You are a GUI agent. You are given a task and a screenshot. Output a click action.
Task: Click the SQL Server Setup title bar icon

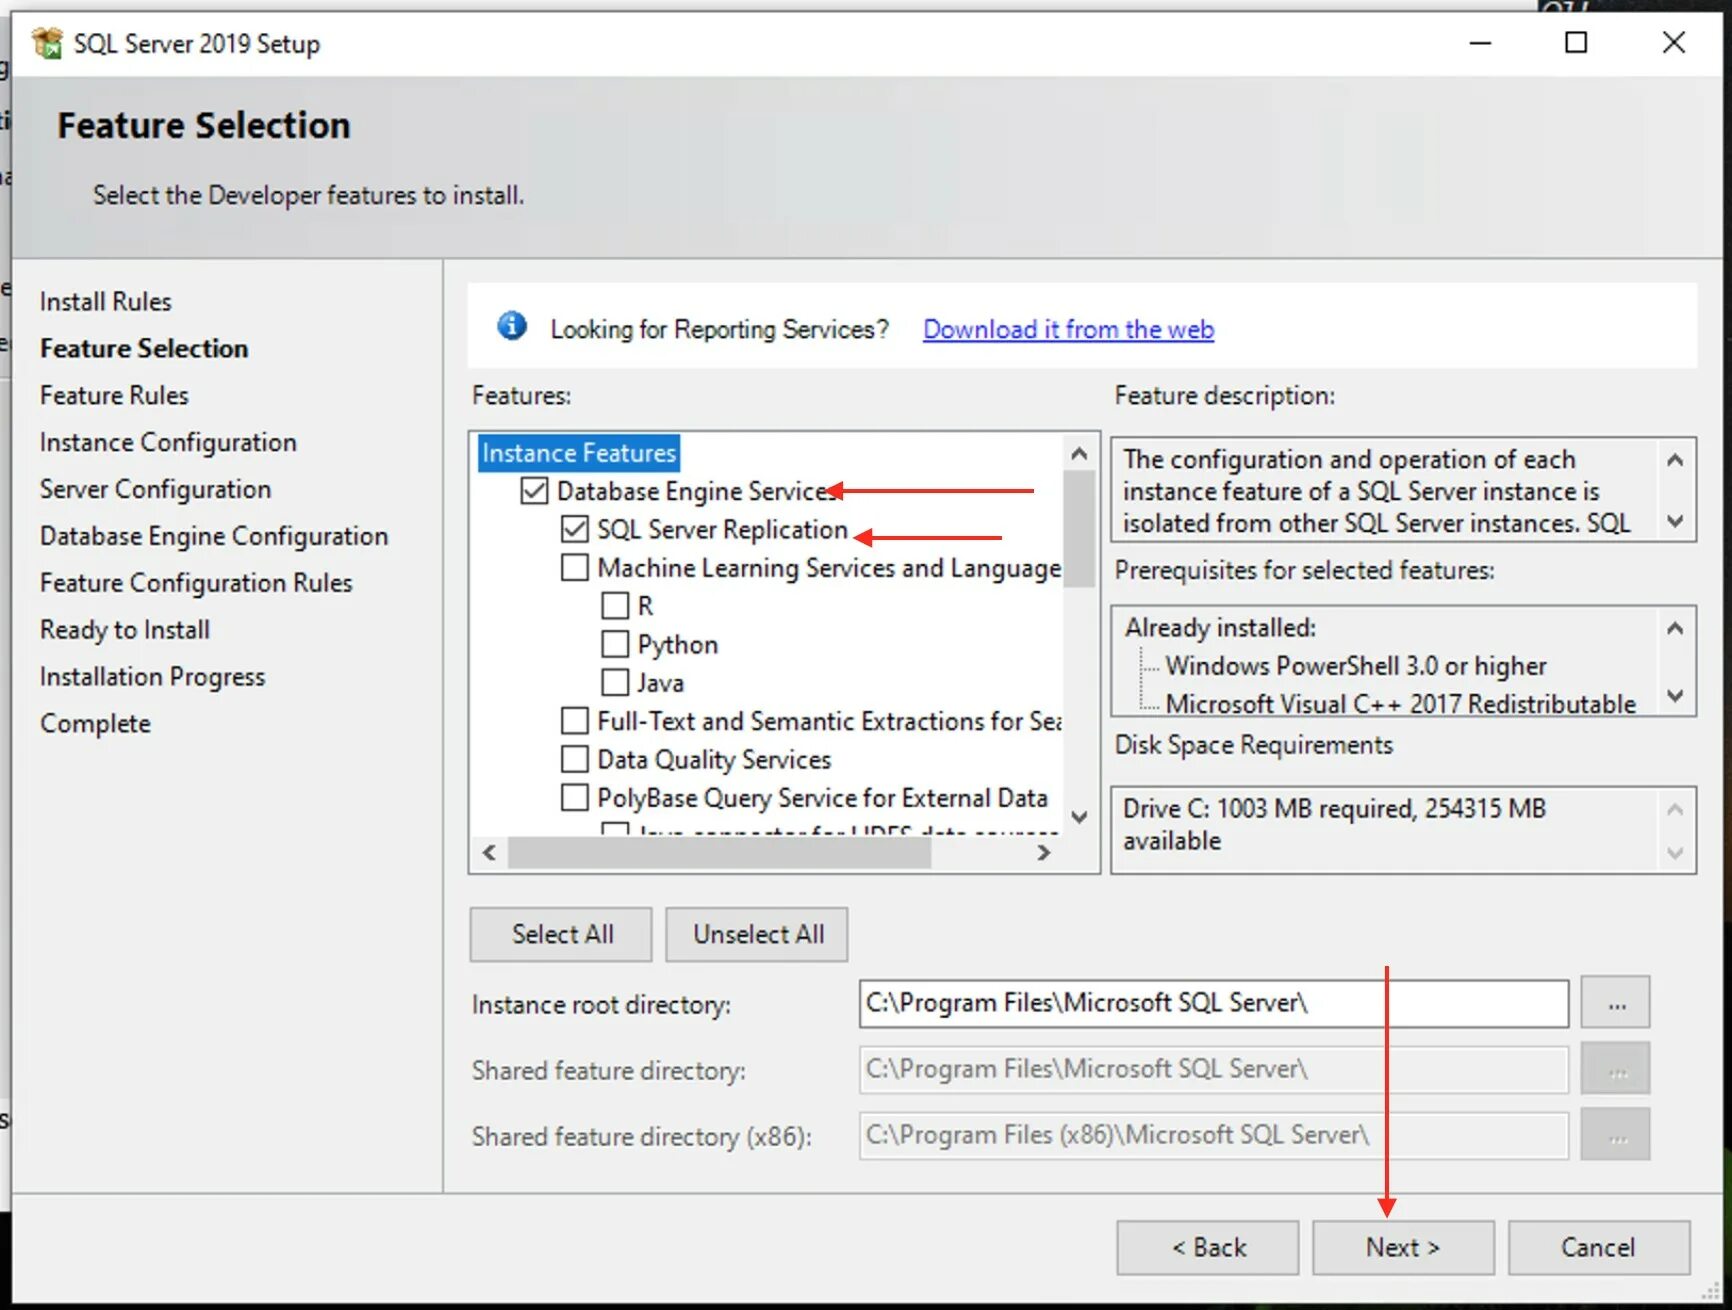click(47, 43)
